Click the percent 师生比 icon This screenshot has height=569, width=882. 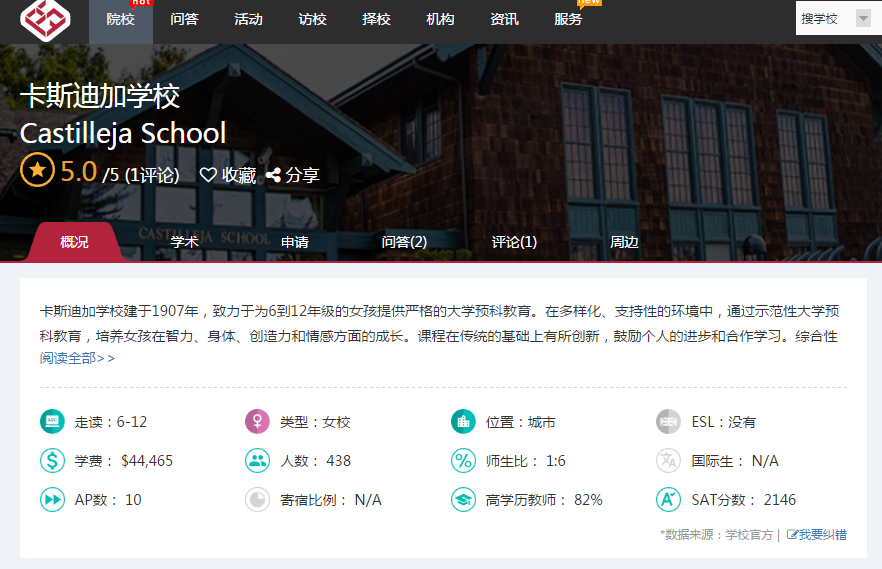[x=464, y=460]
